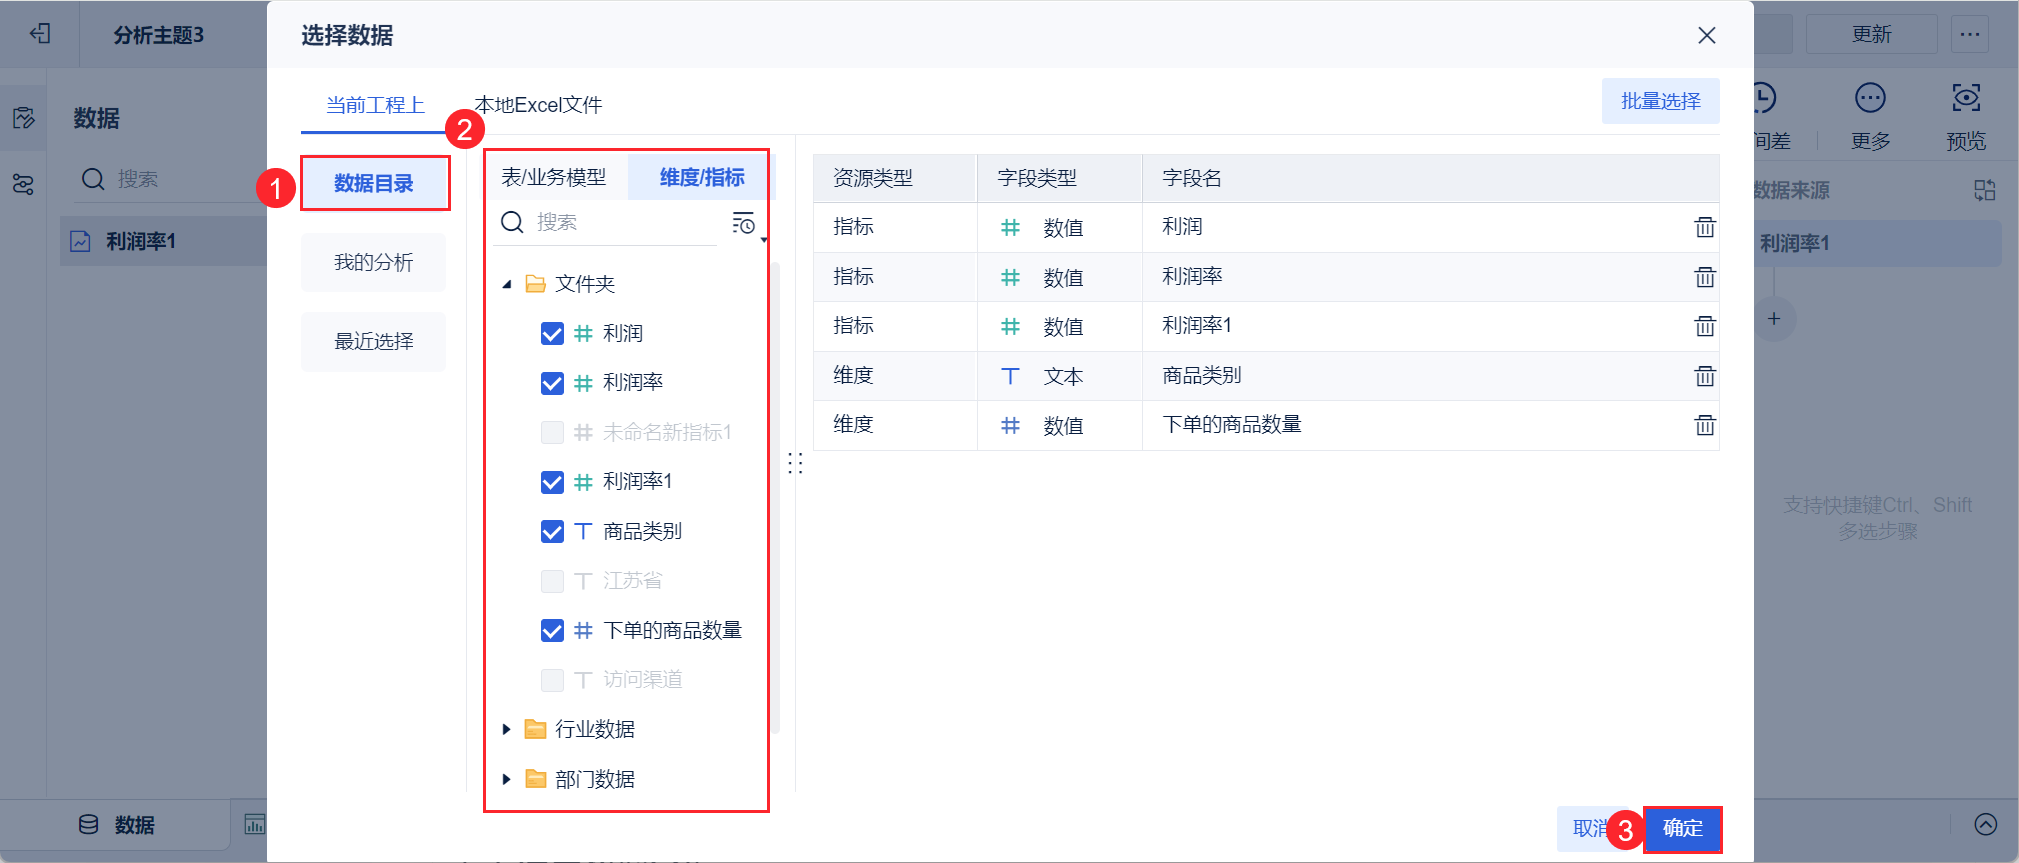Click the up-chevron circle at the bottom right
Screen dimensions: 2019x863
1986,824
